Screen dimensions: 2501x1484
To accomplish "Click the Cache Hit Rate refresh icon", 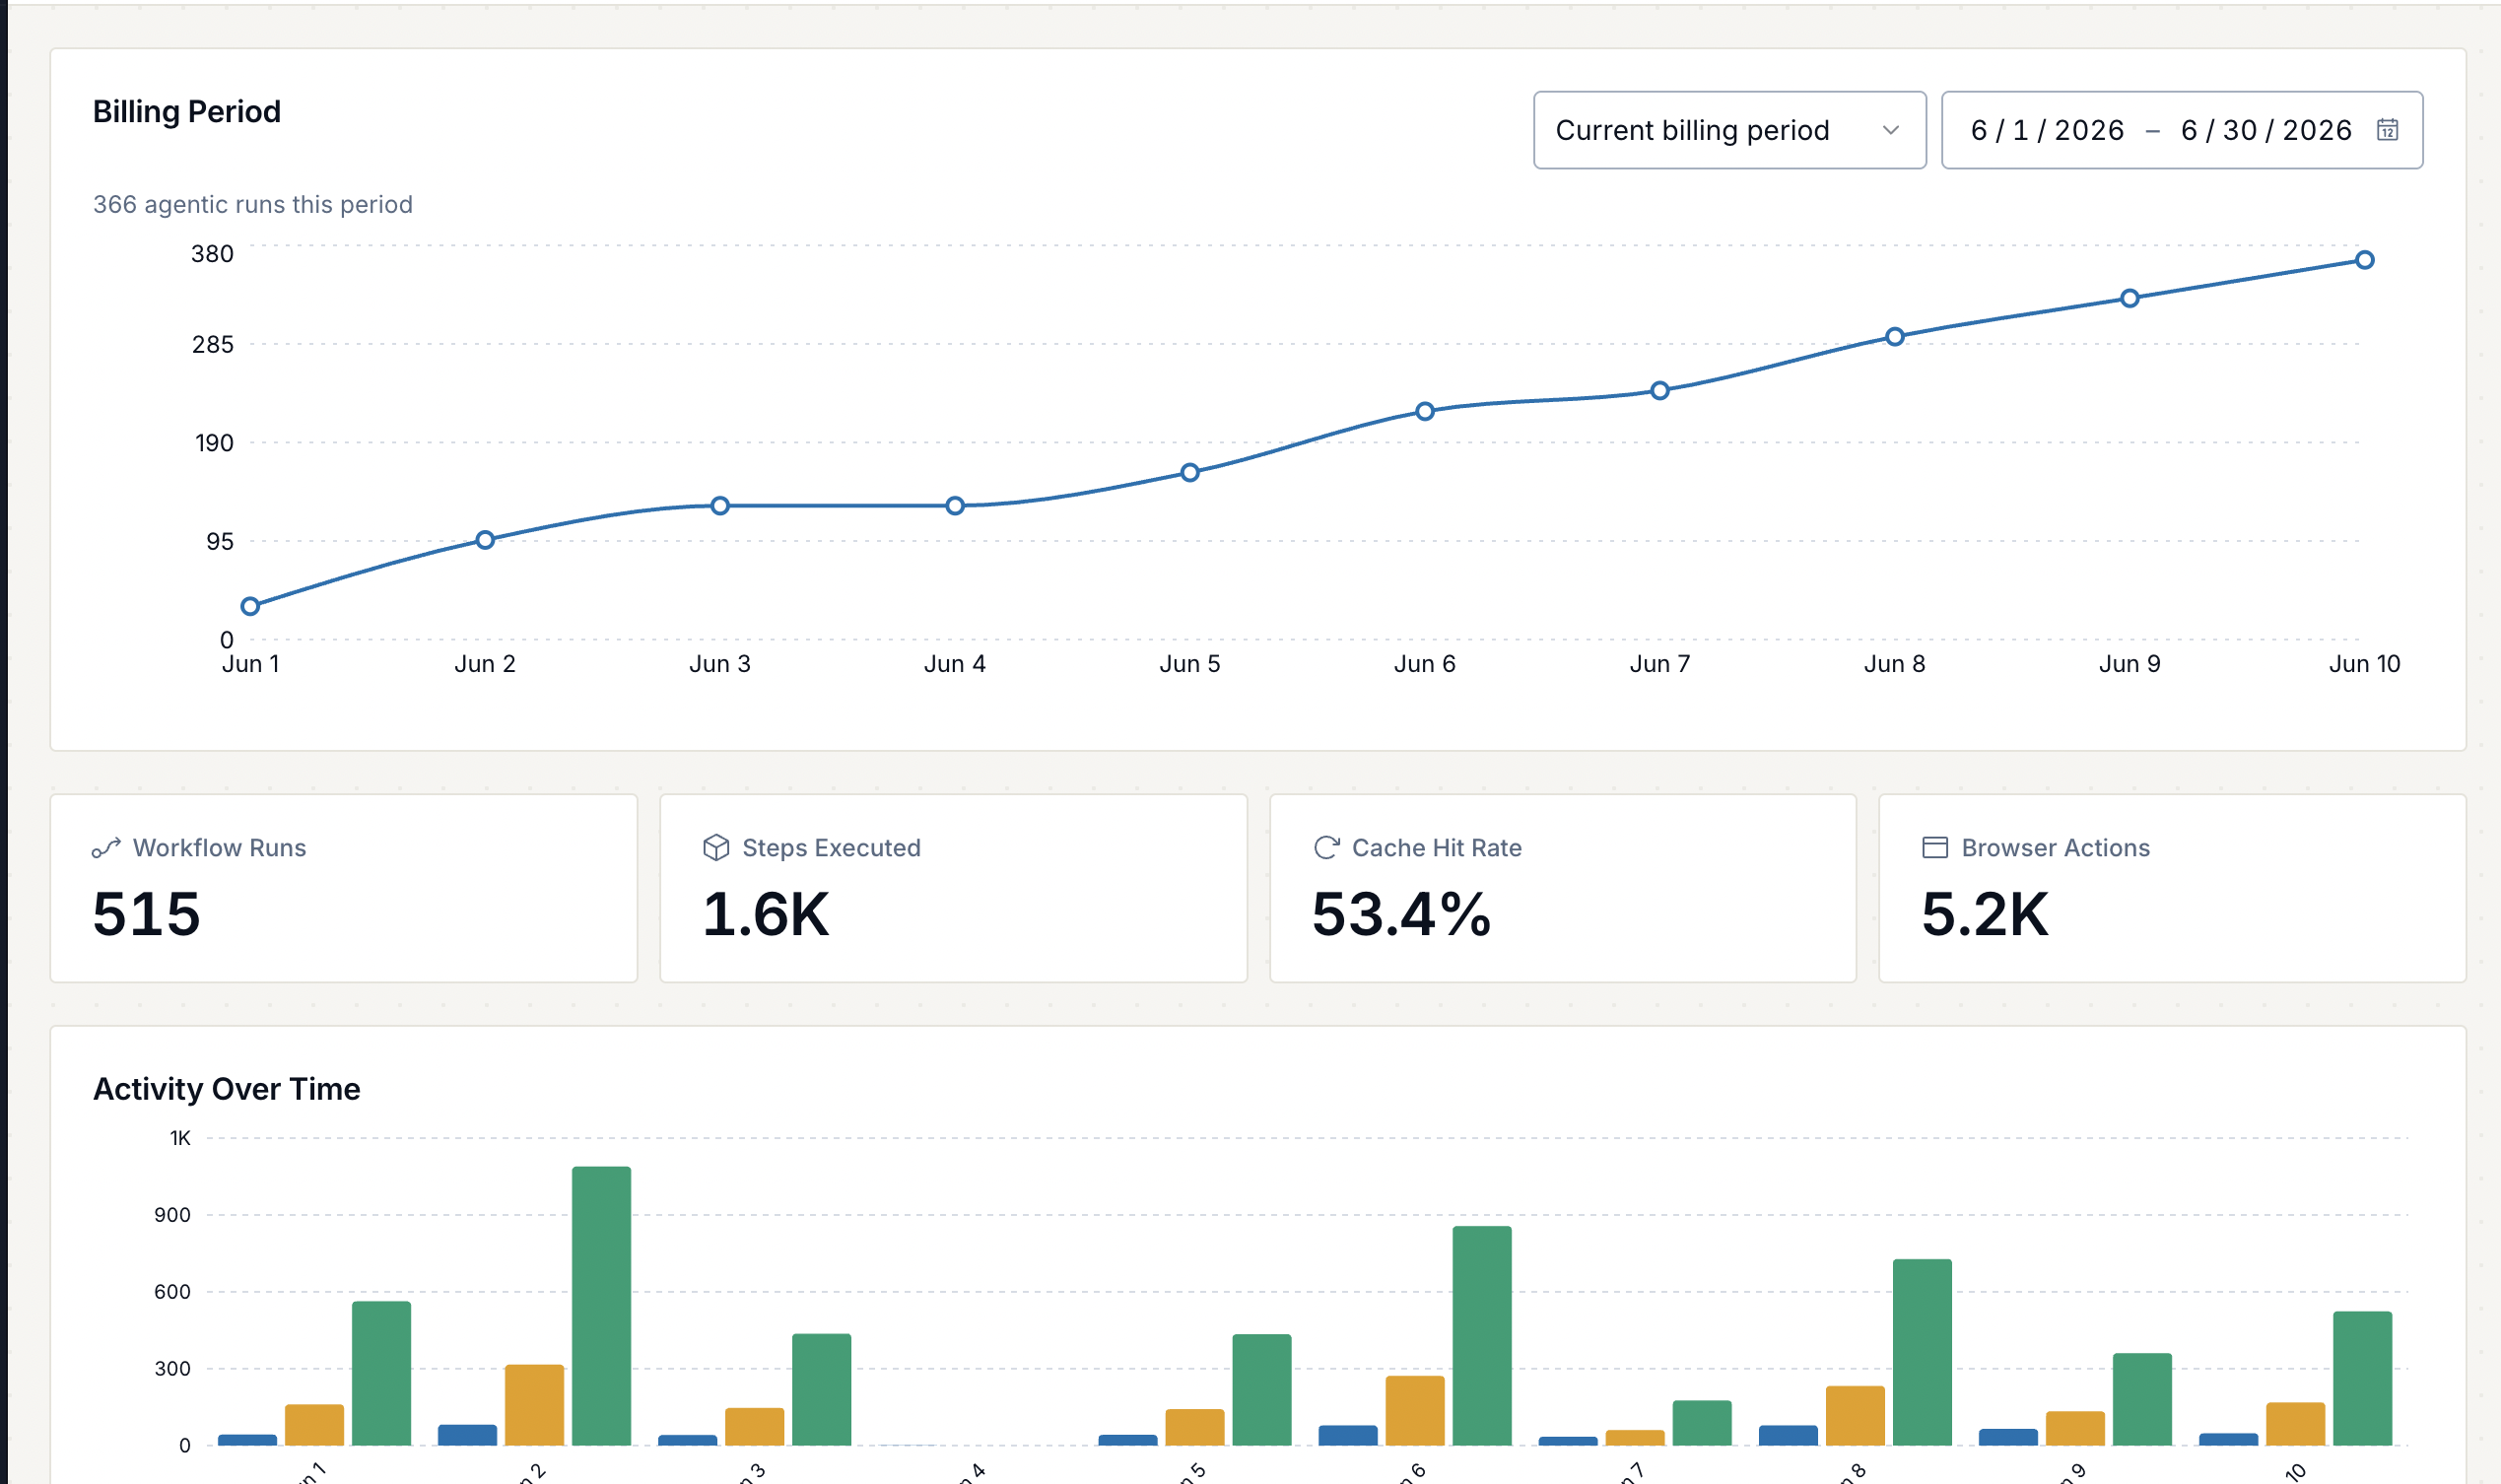I will tap(1326, 848).
